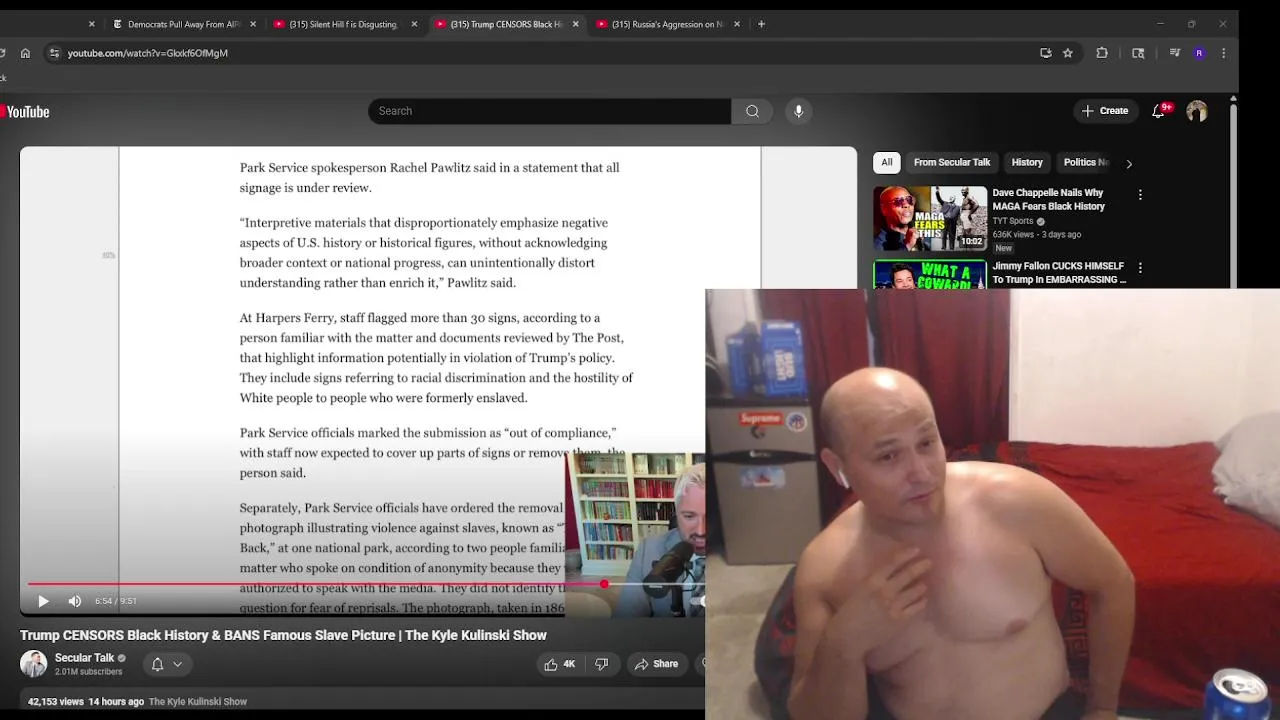Open TYT Sports channel link
Image resolution: width=1280 pixels, height=720 pixels.
tap(1013, 221)
